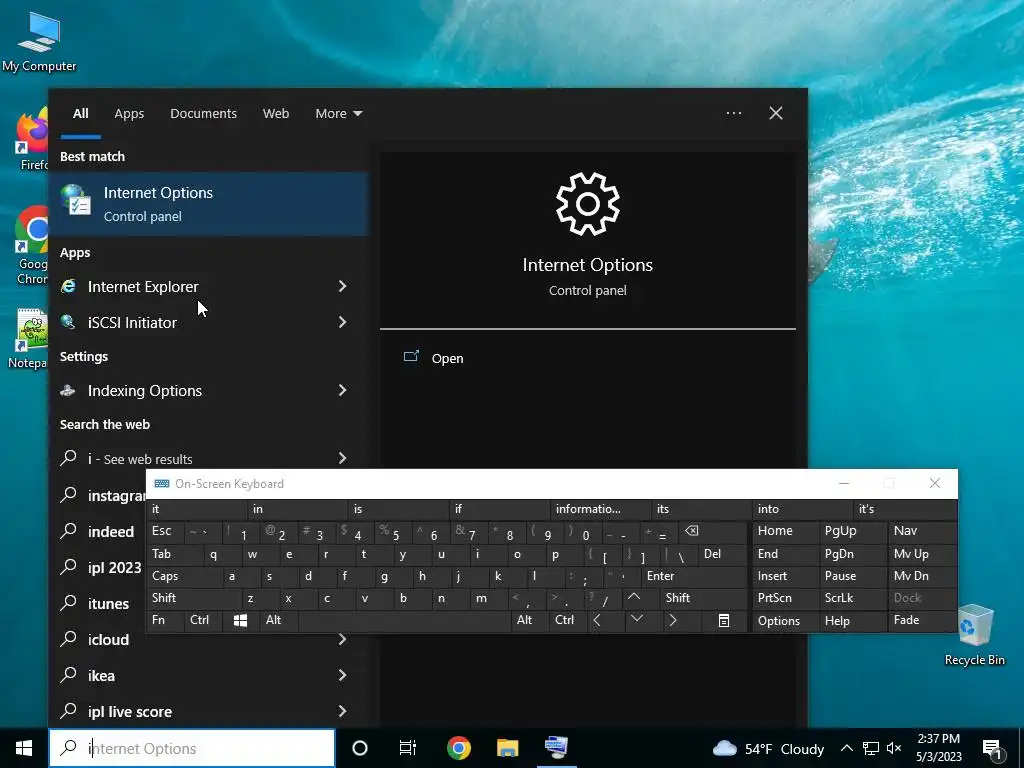
Task: Expand Internet Explorer result chevron
Action: (x=343, y=286)
